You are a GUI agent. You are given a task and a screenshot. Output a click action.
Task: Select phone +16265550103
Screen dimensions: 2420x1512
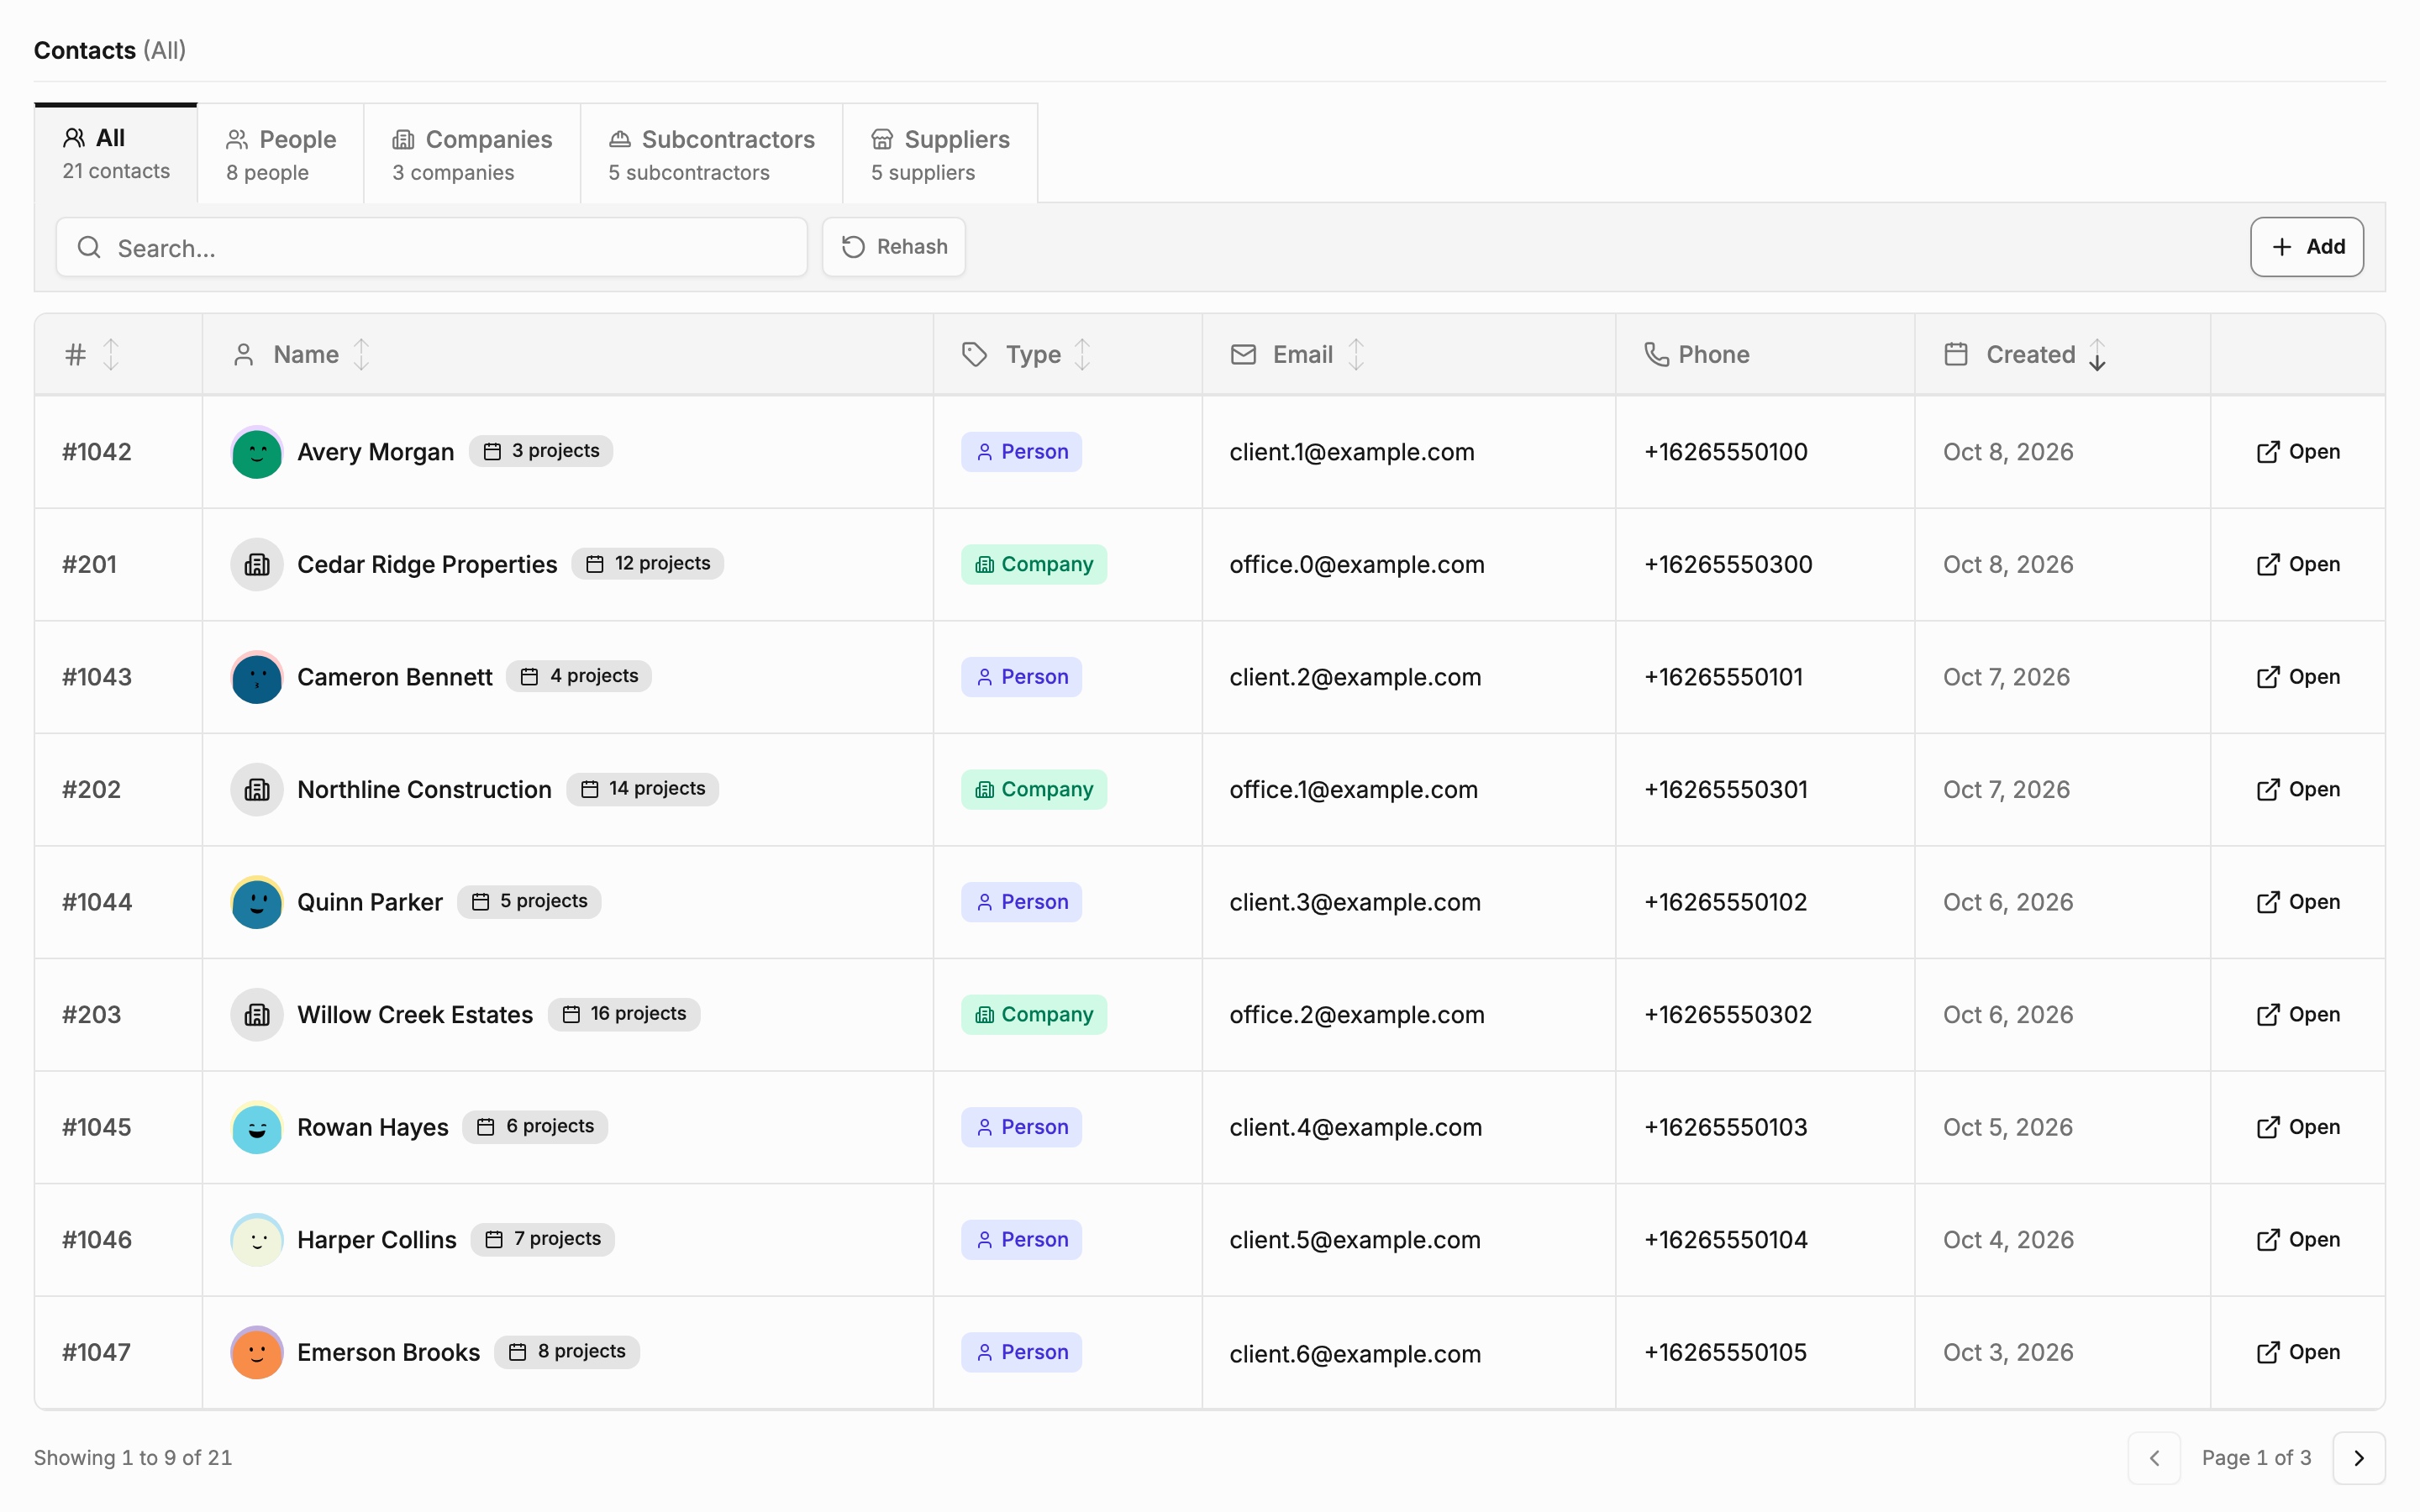1726,1128
